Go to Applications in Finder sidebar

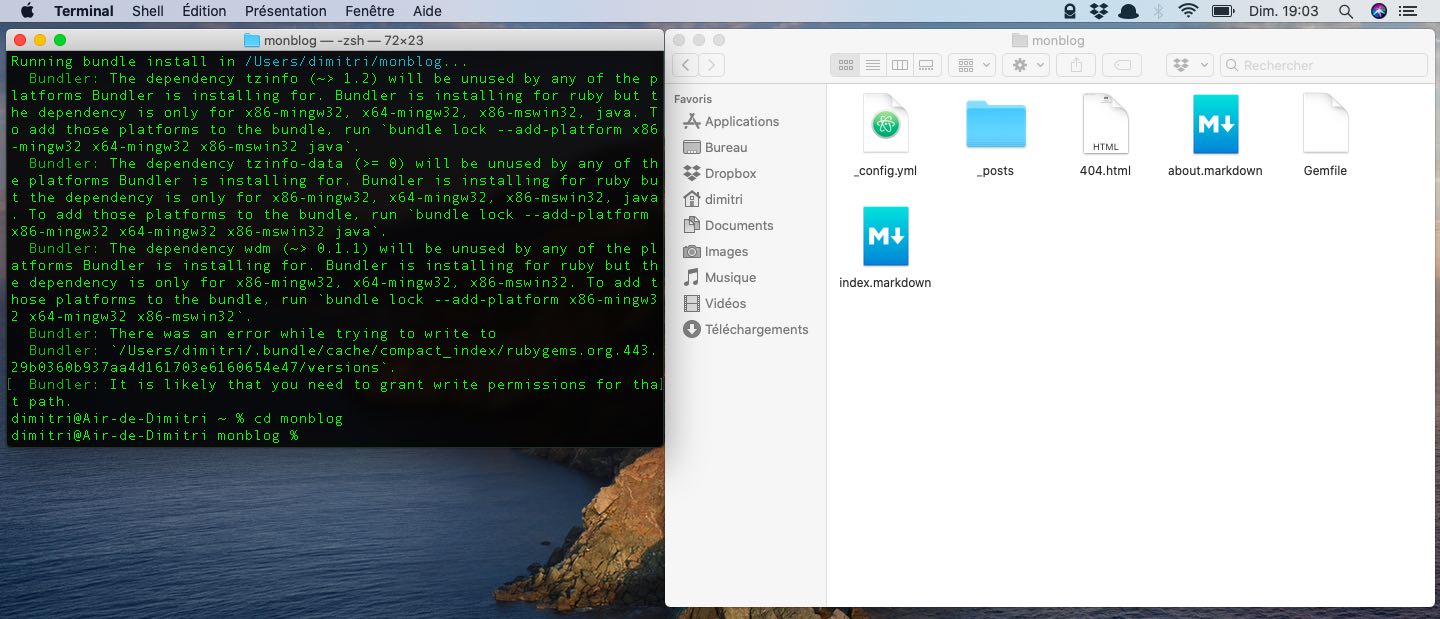pyautogui.click(x=741, y=121)
